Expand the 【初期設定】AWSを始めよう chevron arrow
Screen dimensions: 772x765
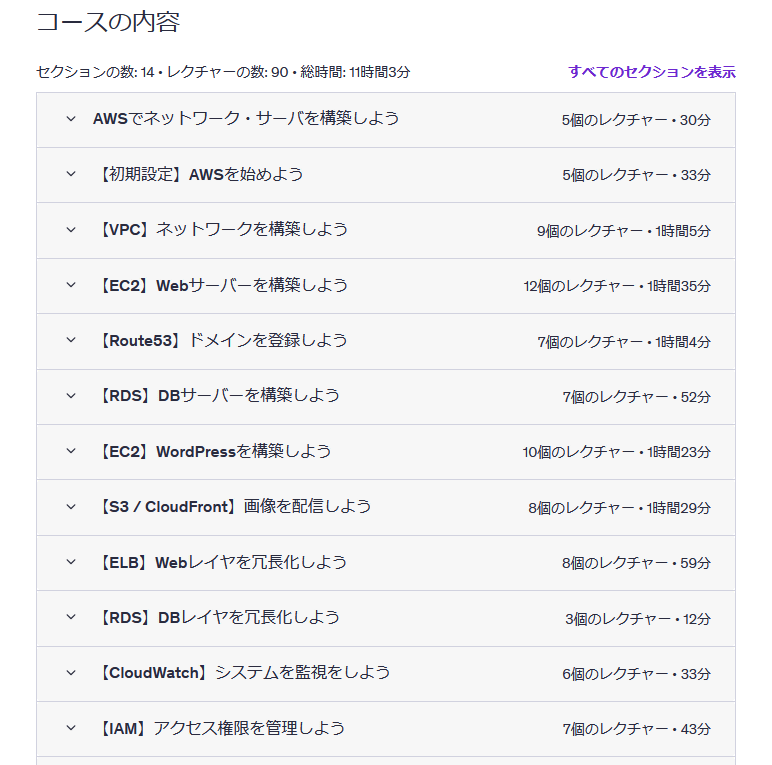click(71, 174)
